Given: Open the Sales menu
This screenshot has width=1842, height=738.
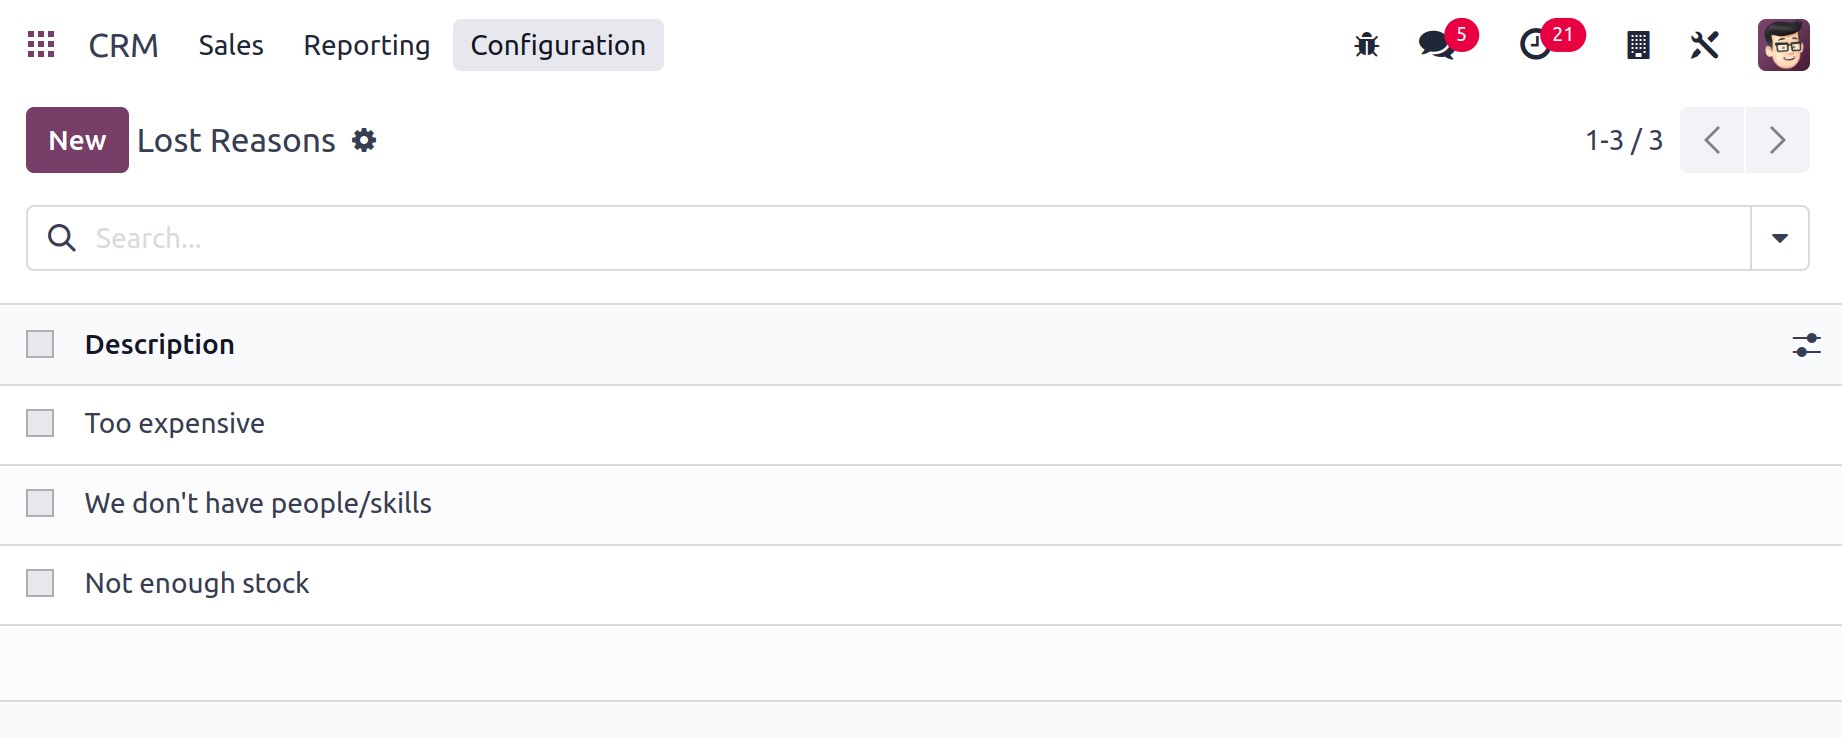Looking at the screenshot, I should (x=231, y=45).
